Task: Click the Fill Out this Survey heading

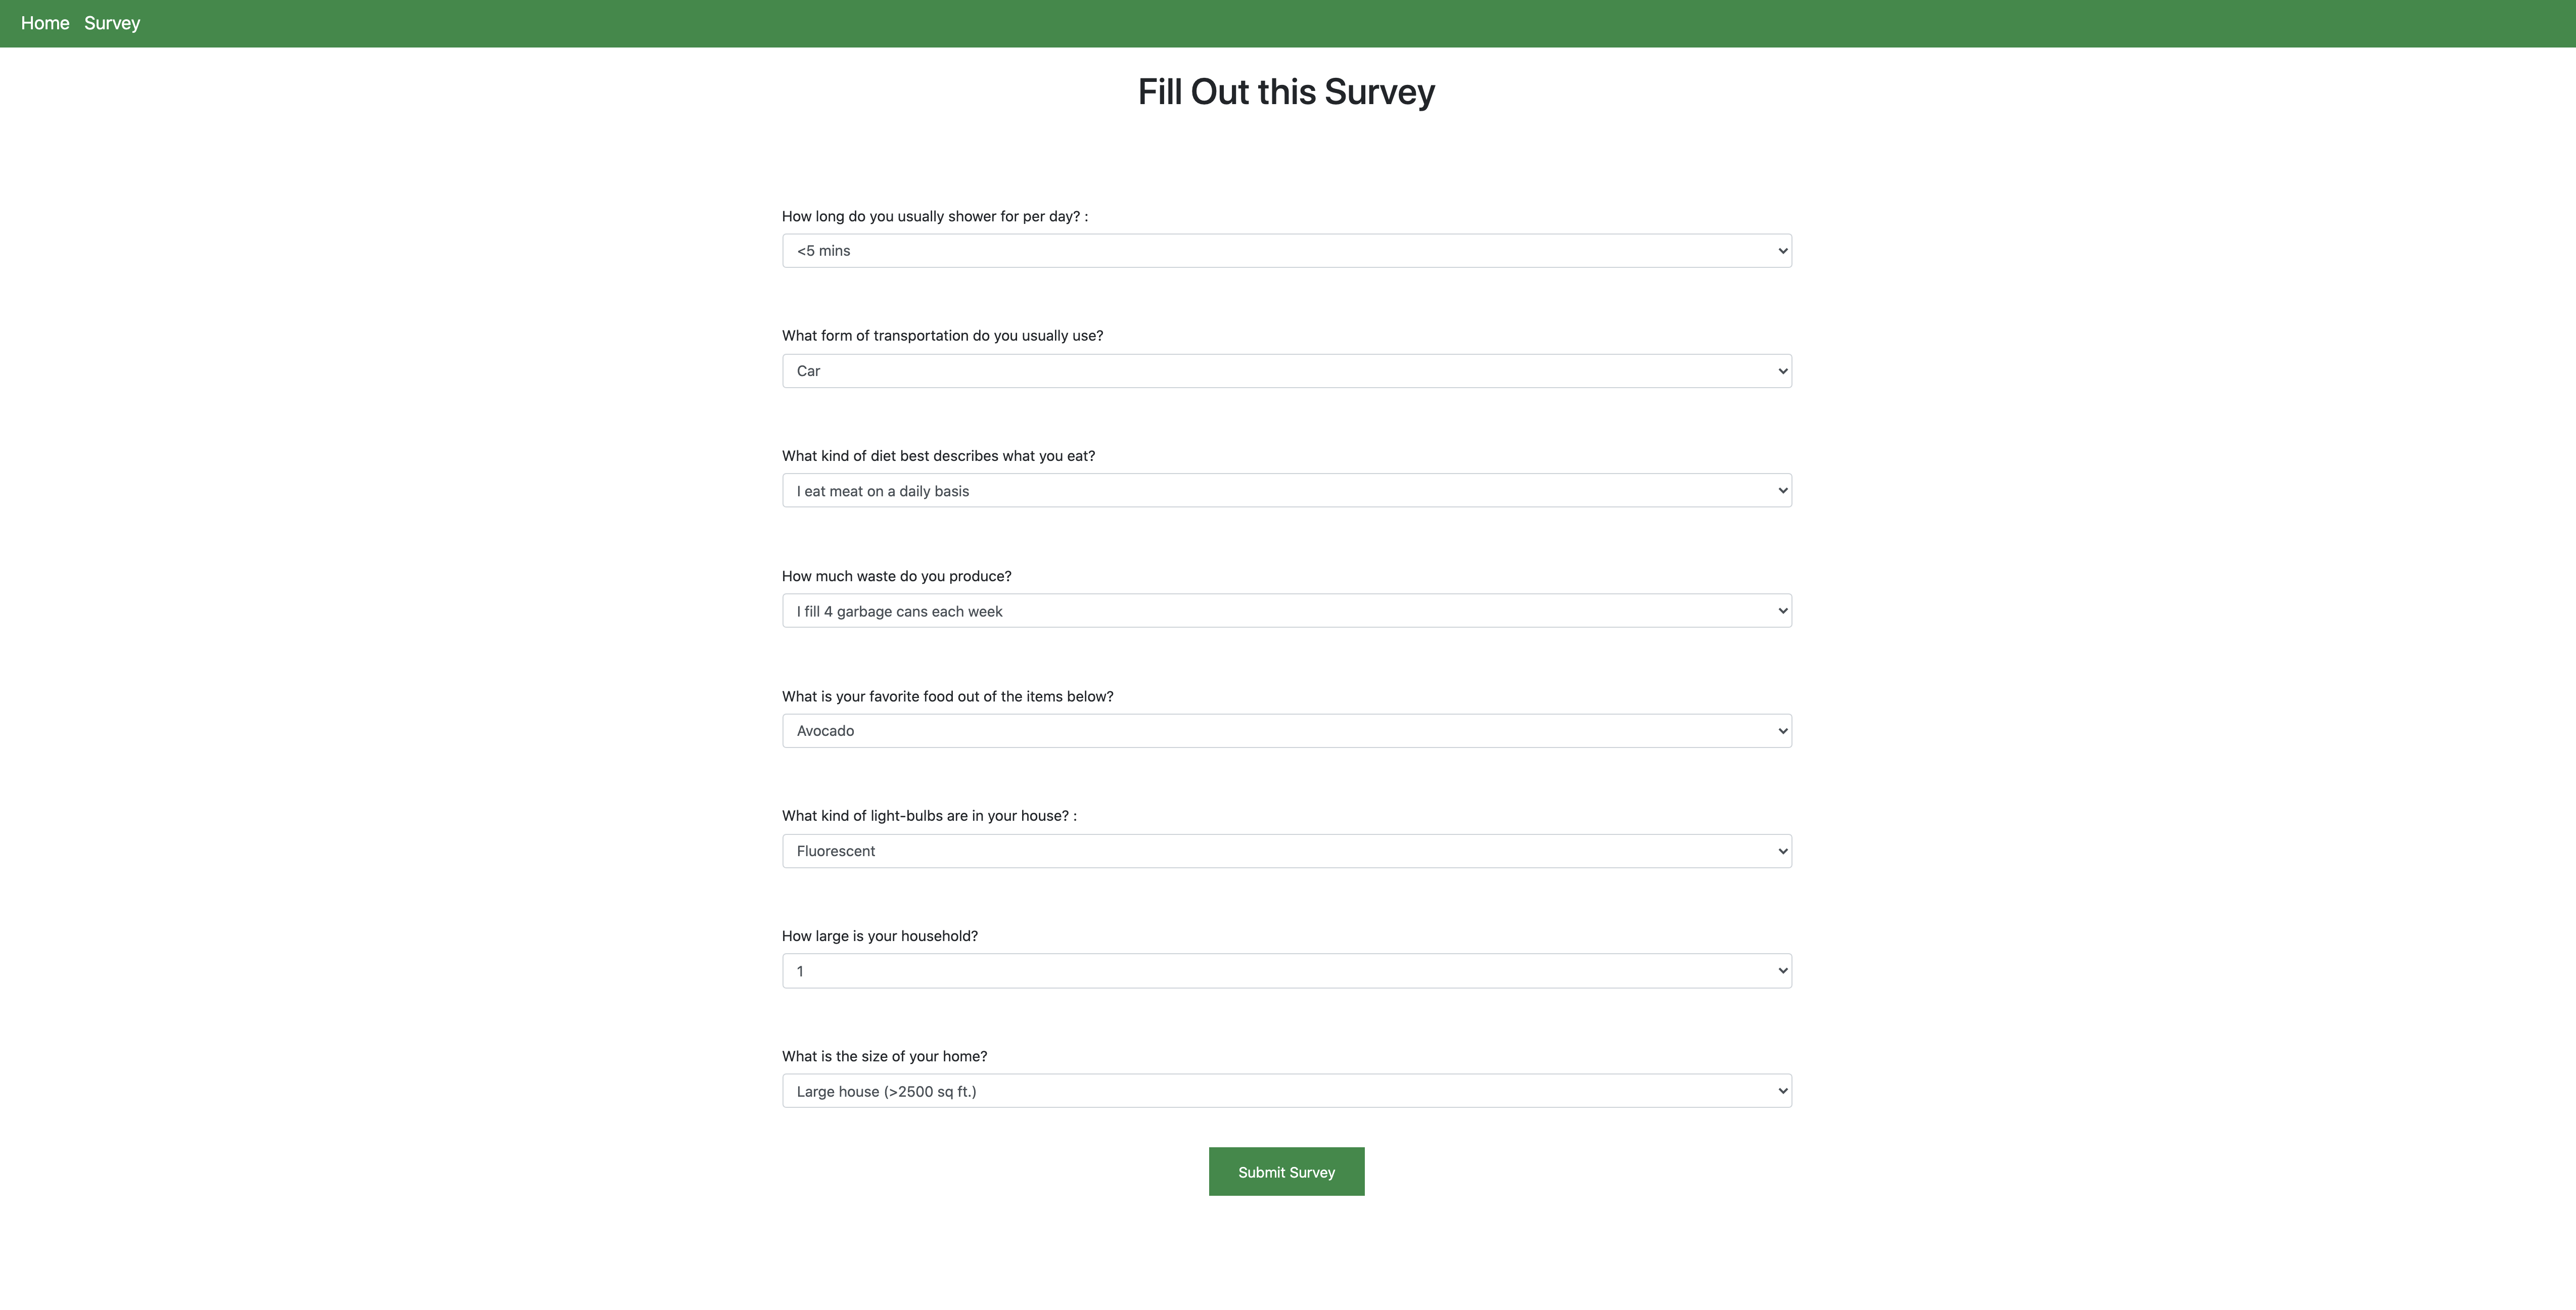Action: (x=1286, y=92)
